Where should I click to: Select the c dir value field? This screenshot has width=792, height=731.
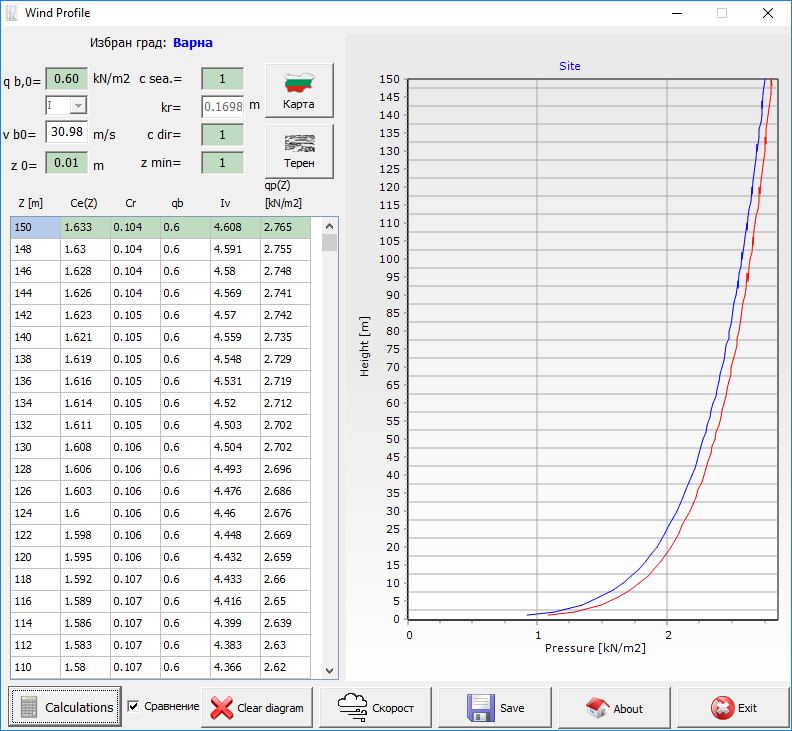point(222,134)
